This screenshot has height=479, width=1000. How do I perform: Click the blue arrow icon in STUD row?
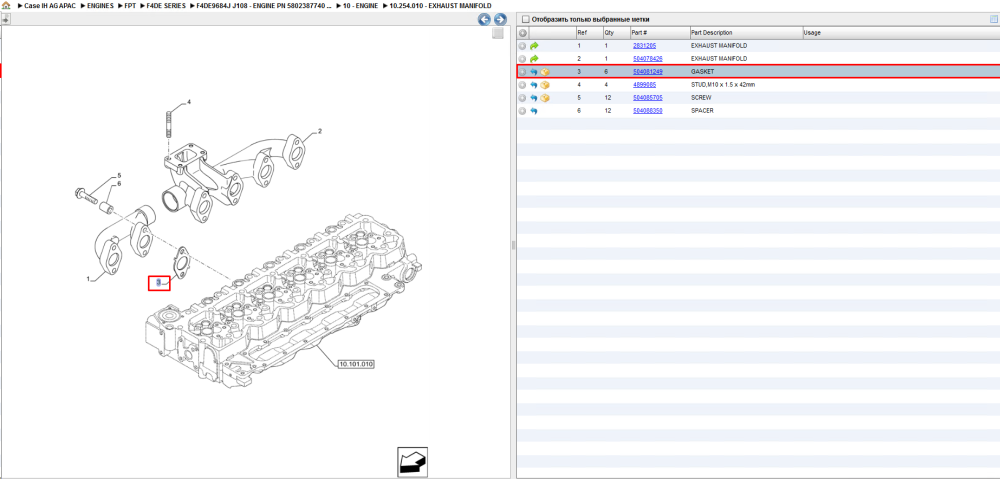pos(534,85)
